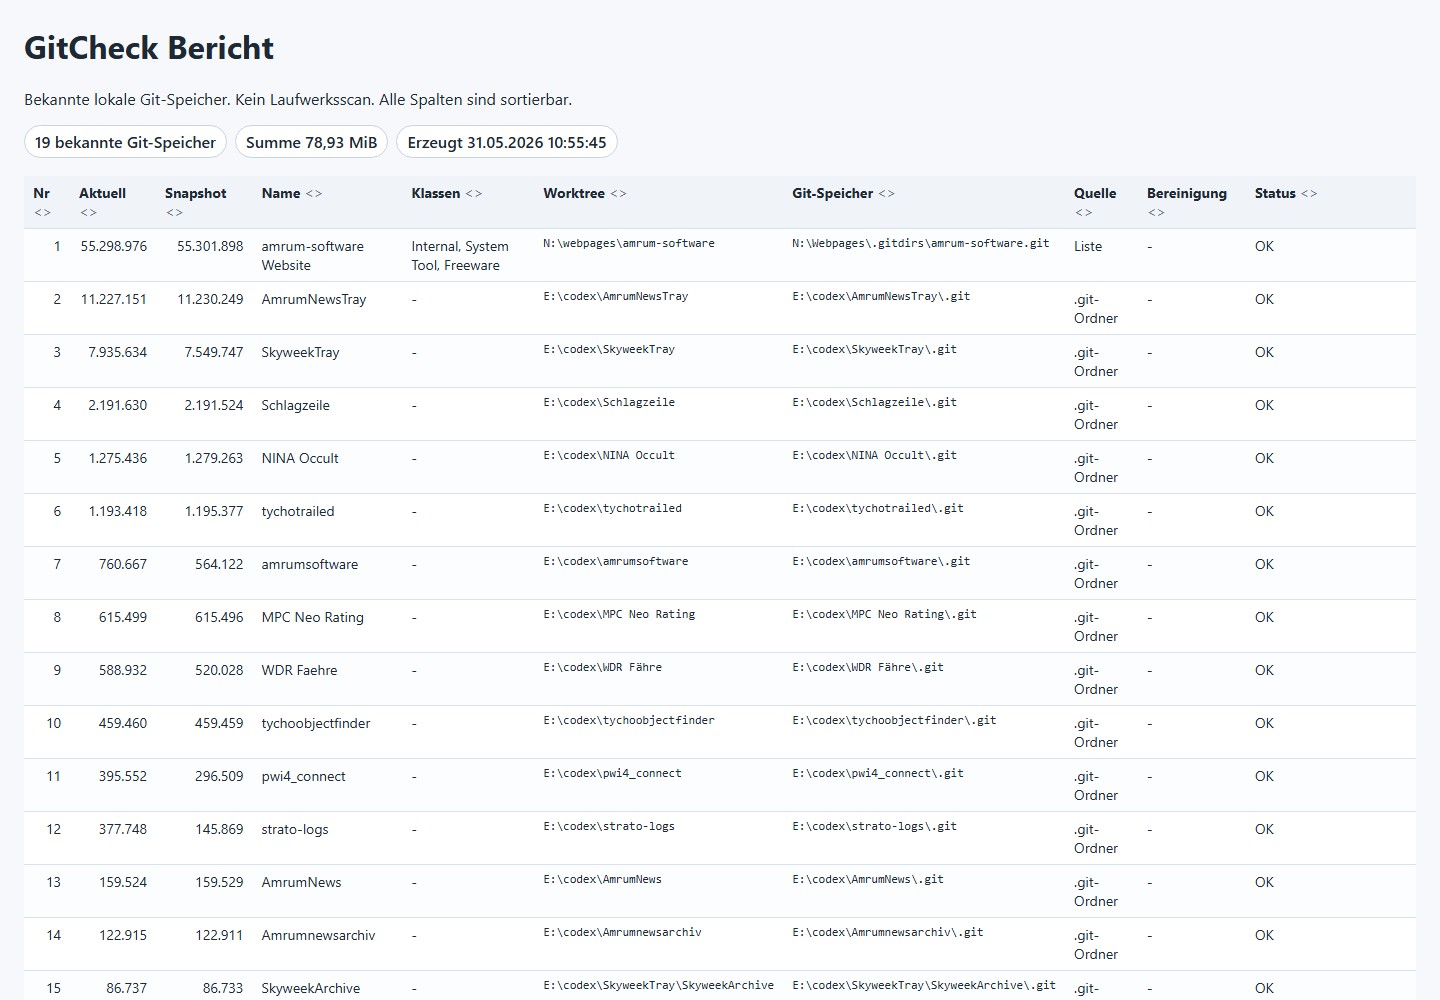
Task: Select name SkyweekTray
Action: (x=301, y=352)
